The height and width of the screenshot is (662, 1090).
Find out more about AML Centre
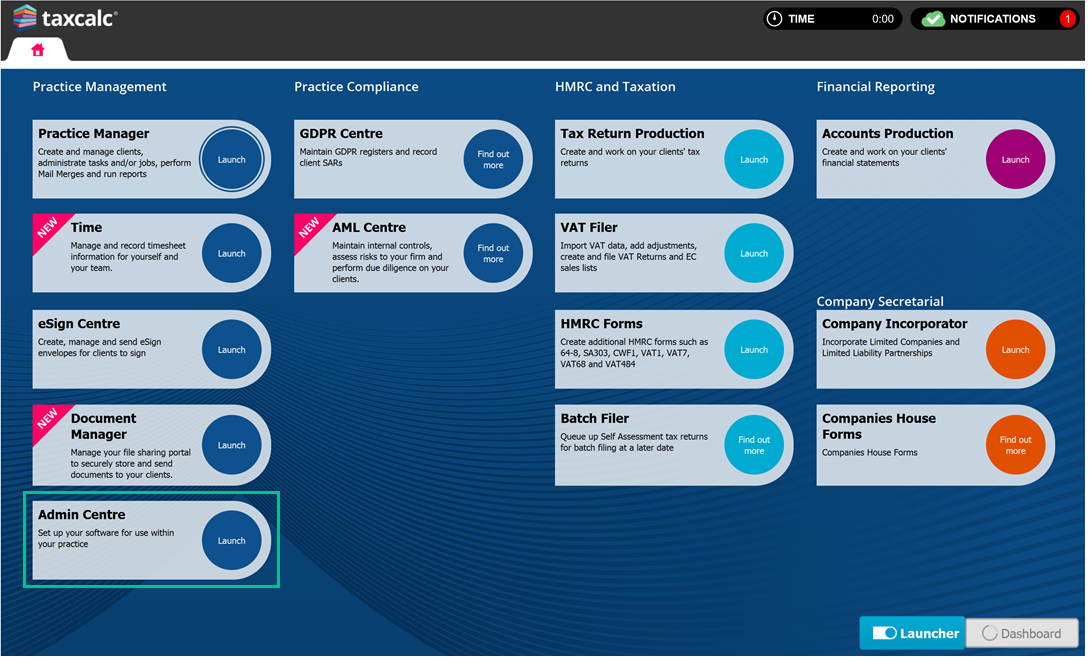(493, 254)
